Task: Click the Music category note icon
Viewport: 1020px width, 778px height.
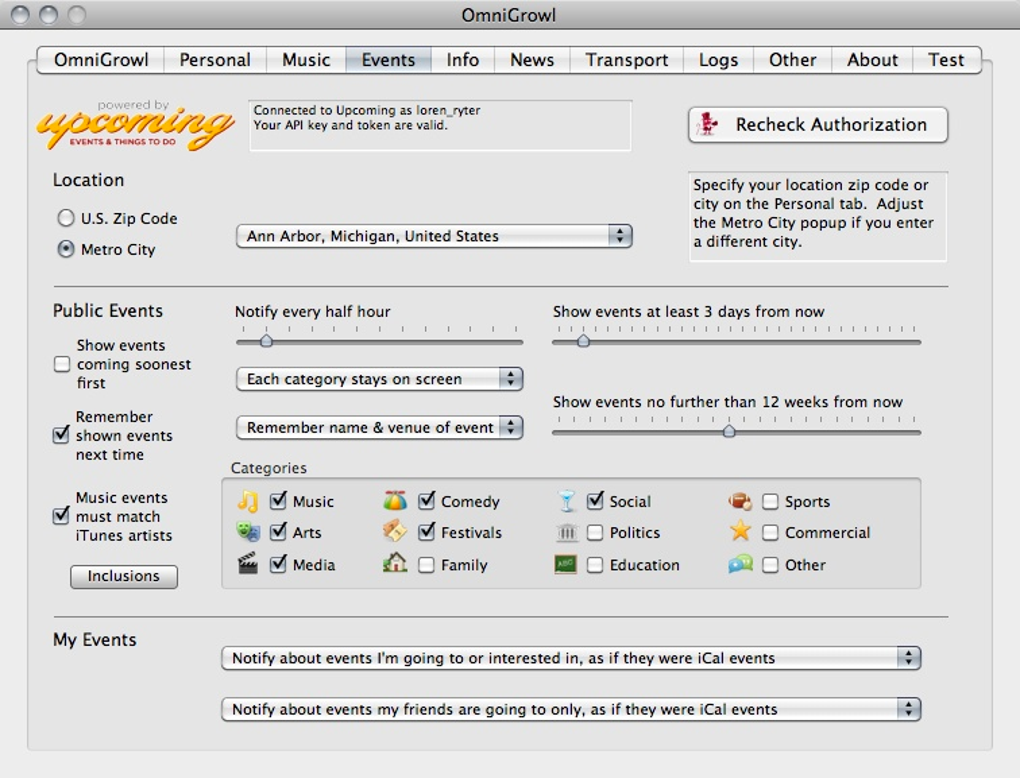Action: [248, 501]
